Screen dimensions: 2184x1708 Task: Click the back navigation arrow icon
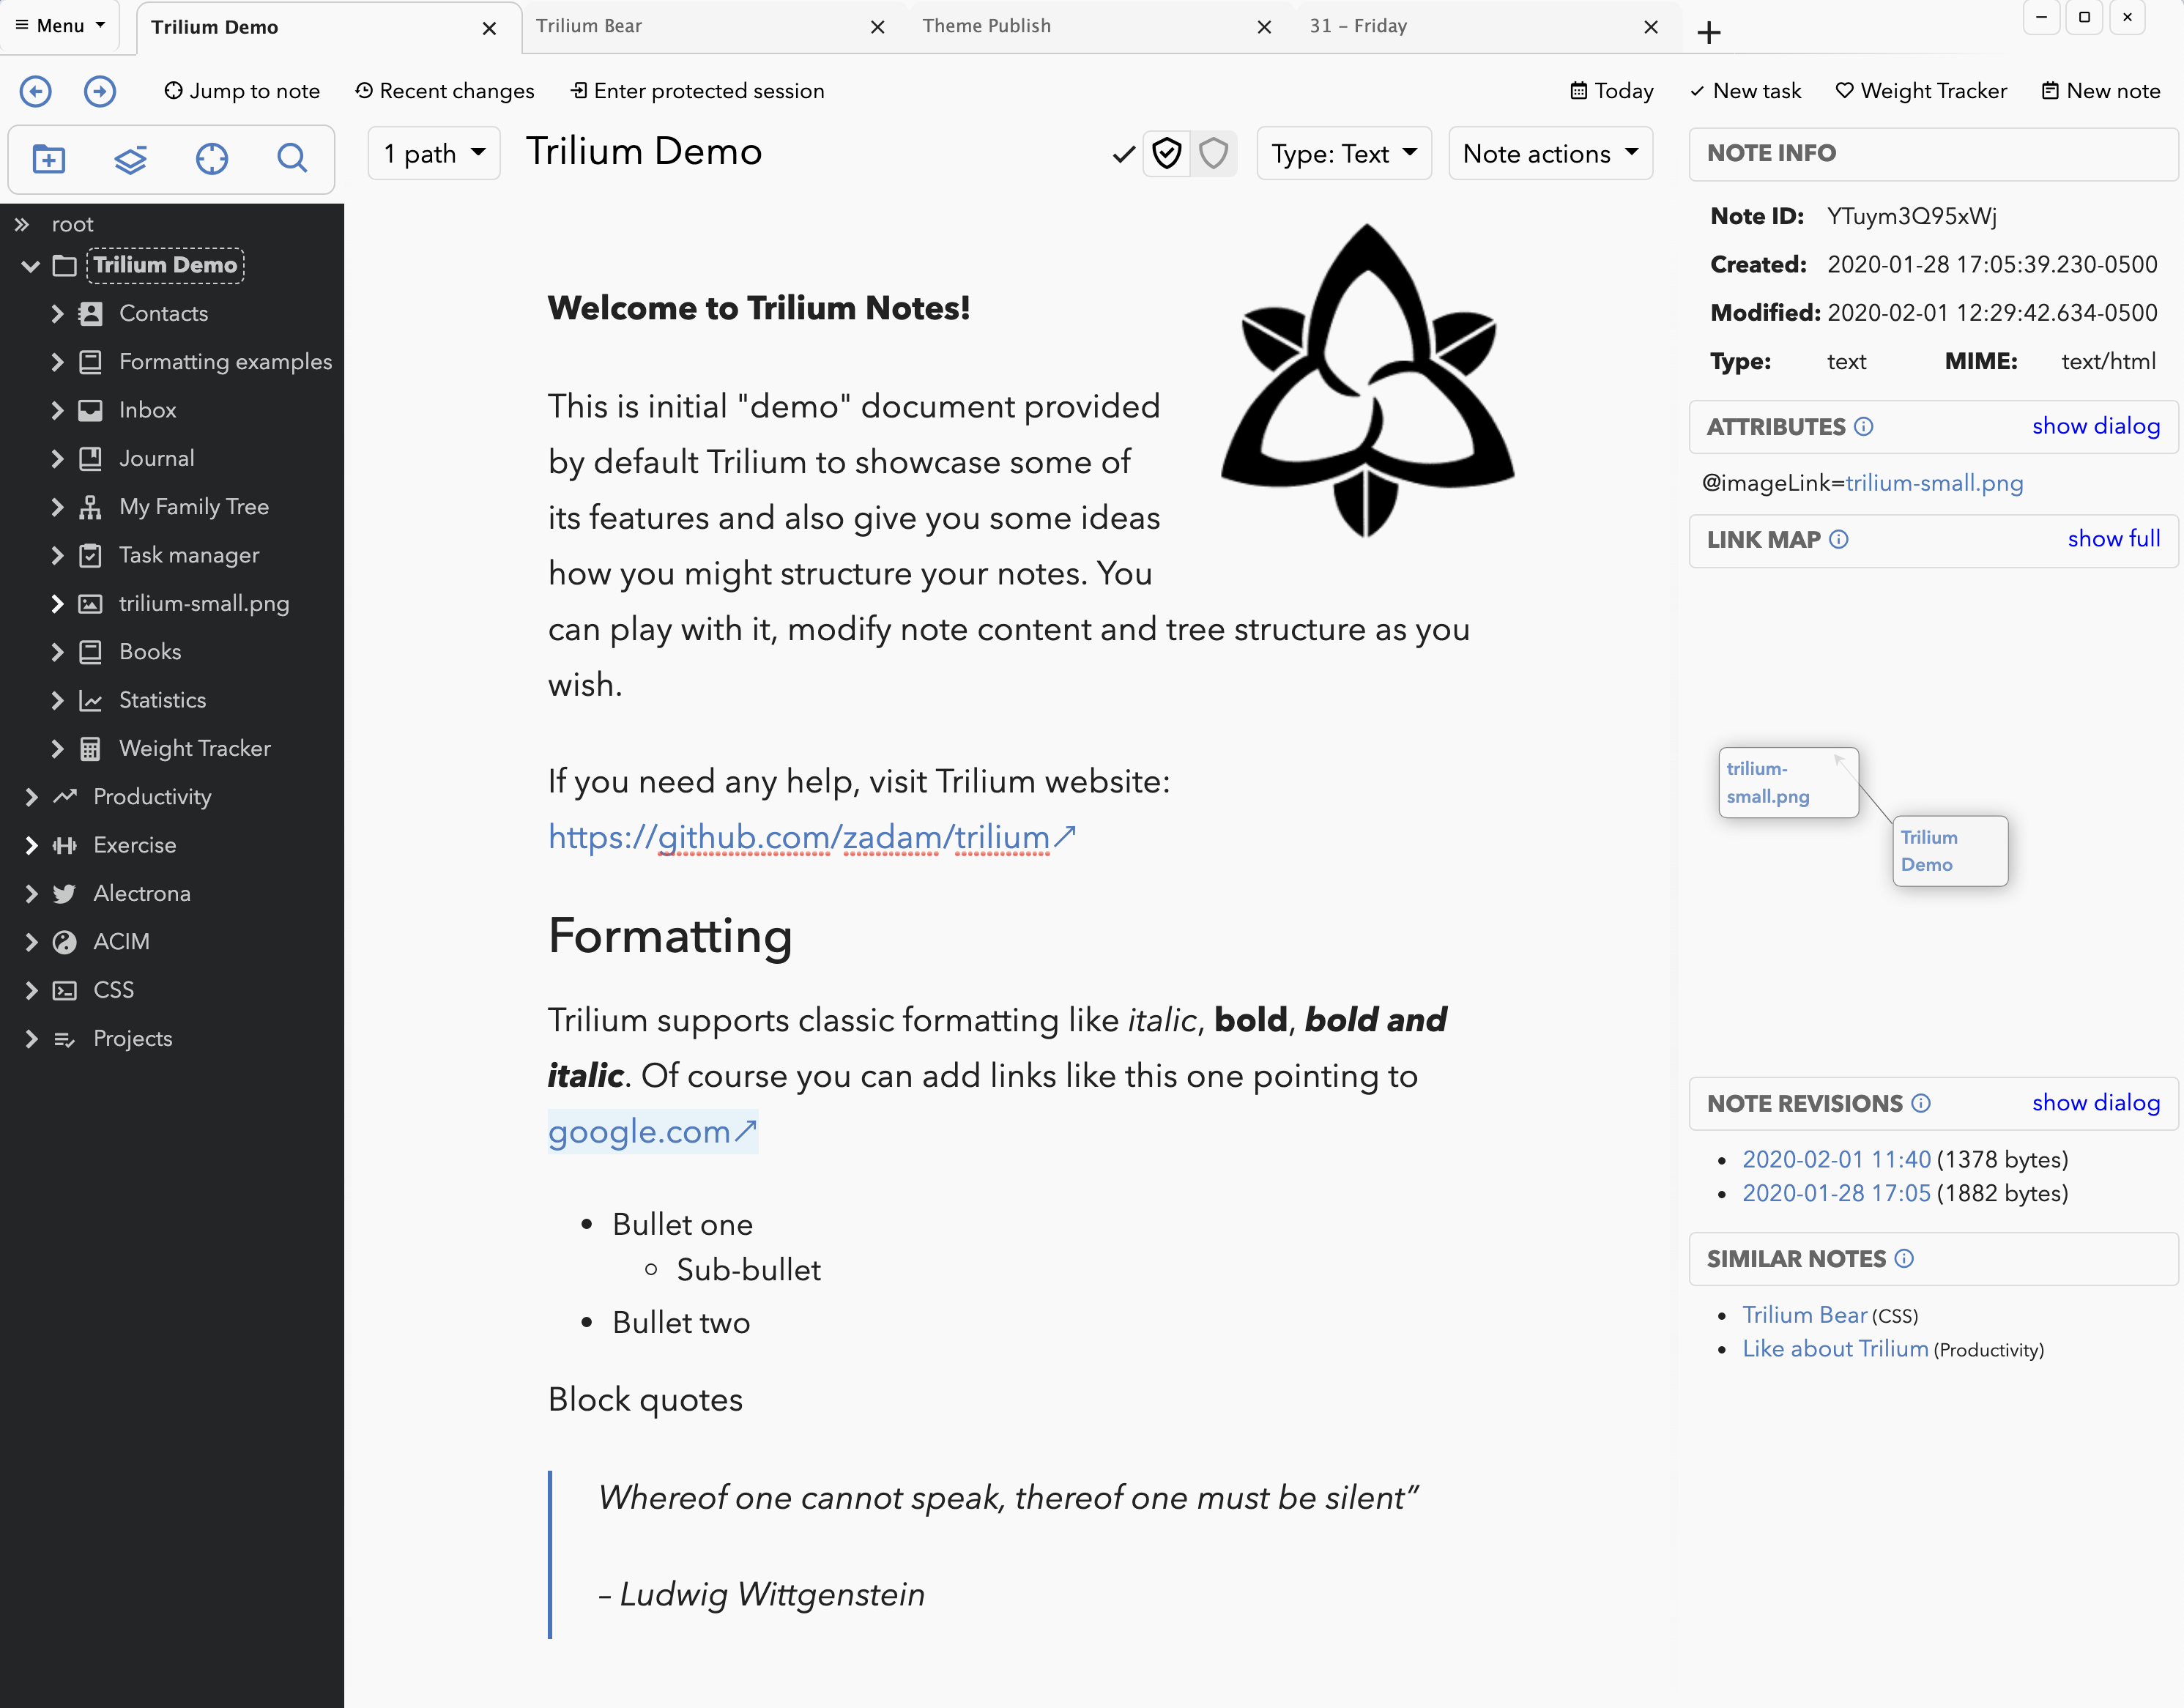36,91
